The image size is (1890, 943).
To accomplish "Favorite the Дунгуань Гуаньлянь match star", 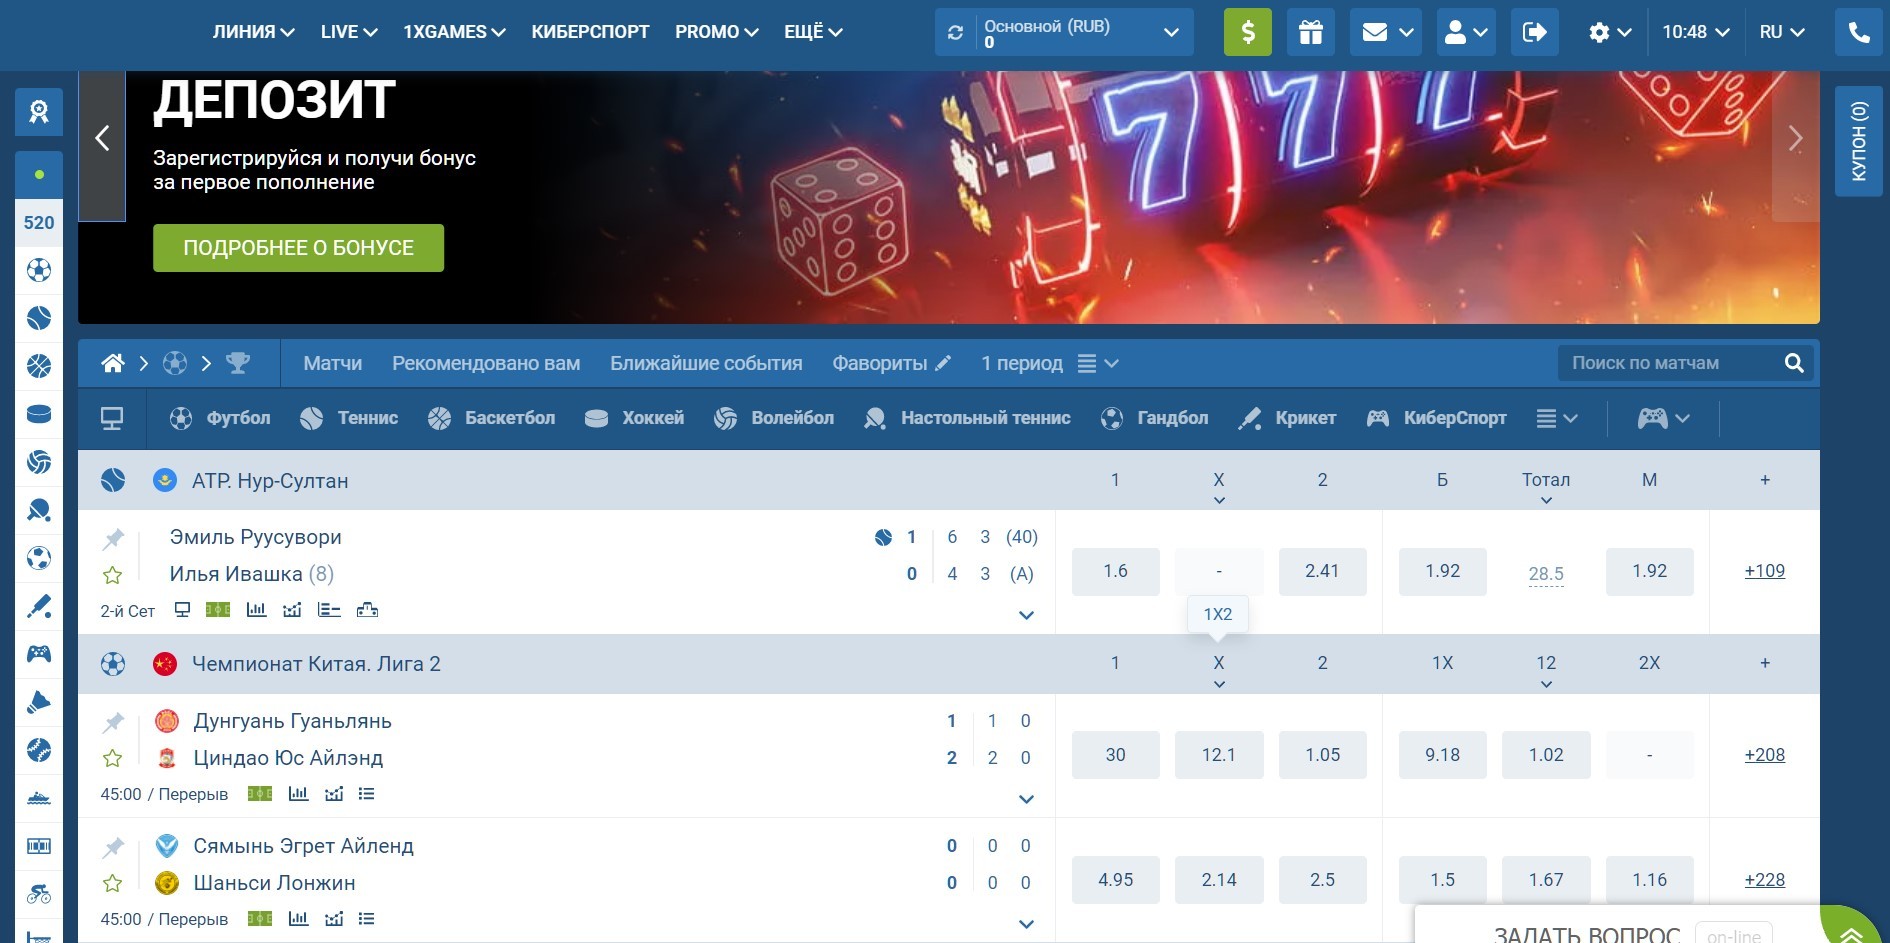I will pyautogui.click(x=113, y=759).
